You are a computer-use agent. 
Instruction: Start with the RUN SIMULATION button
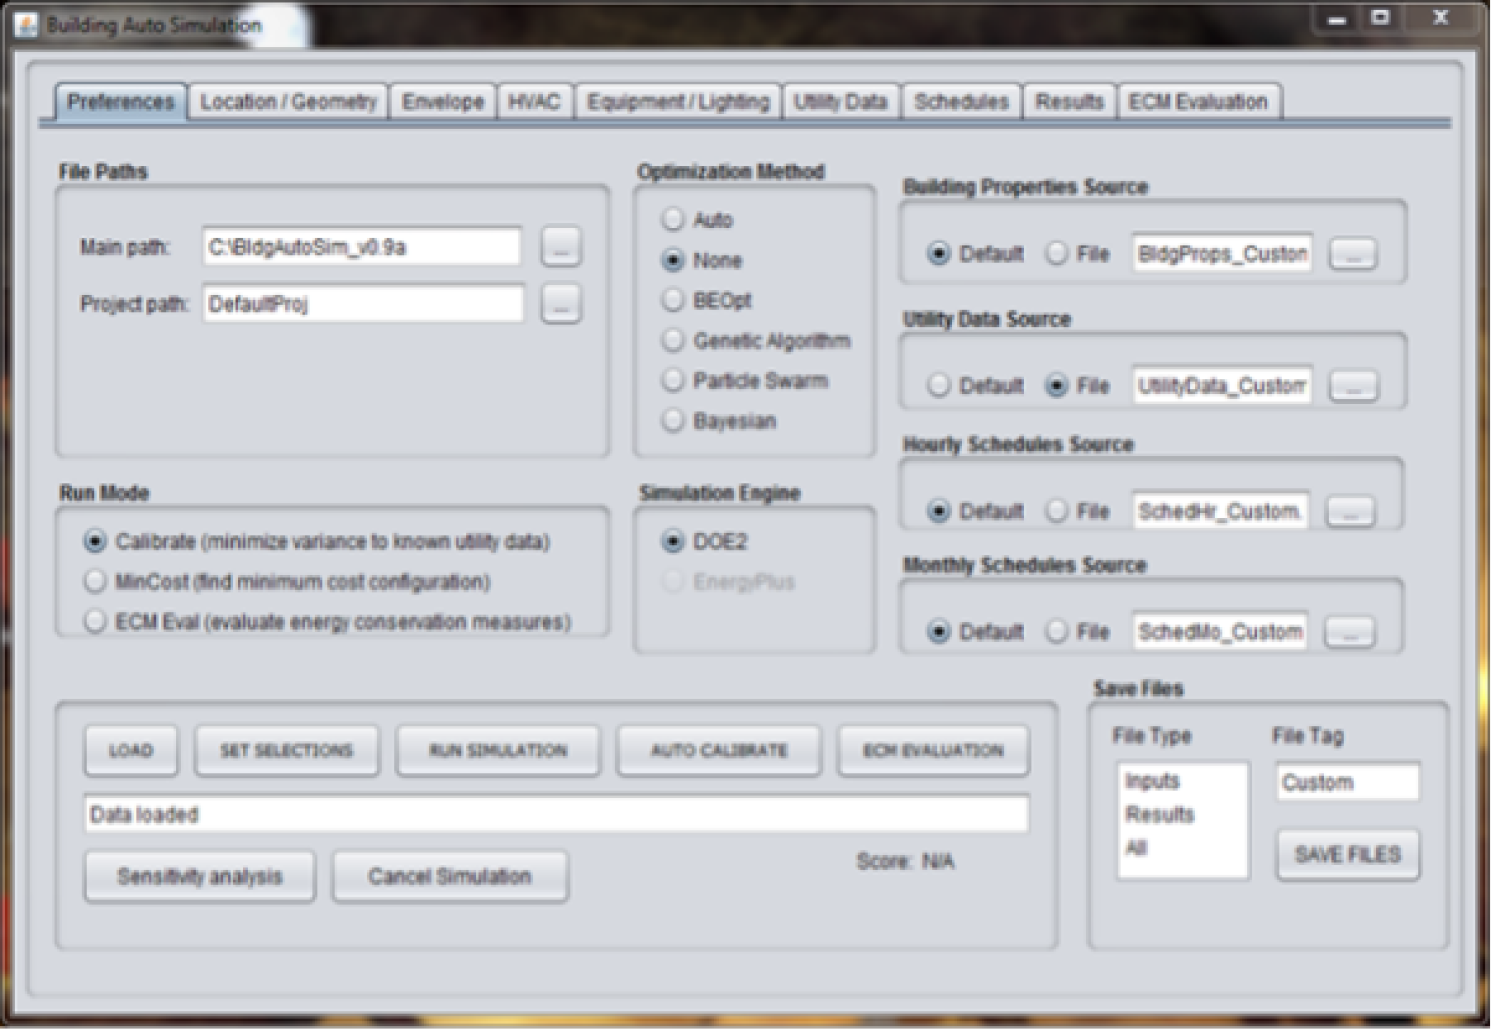(499, 751)
